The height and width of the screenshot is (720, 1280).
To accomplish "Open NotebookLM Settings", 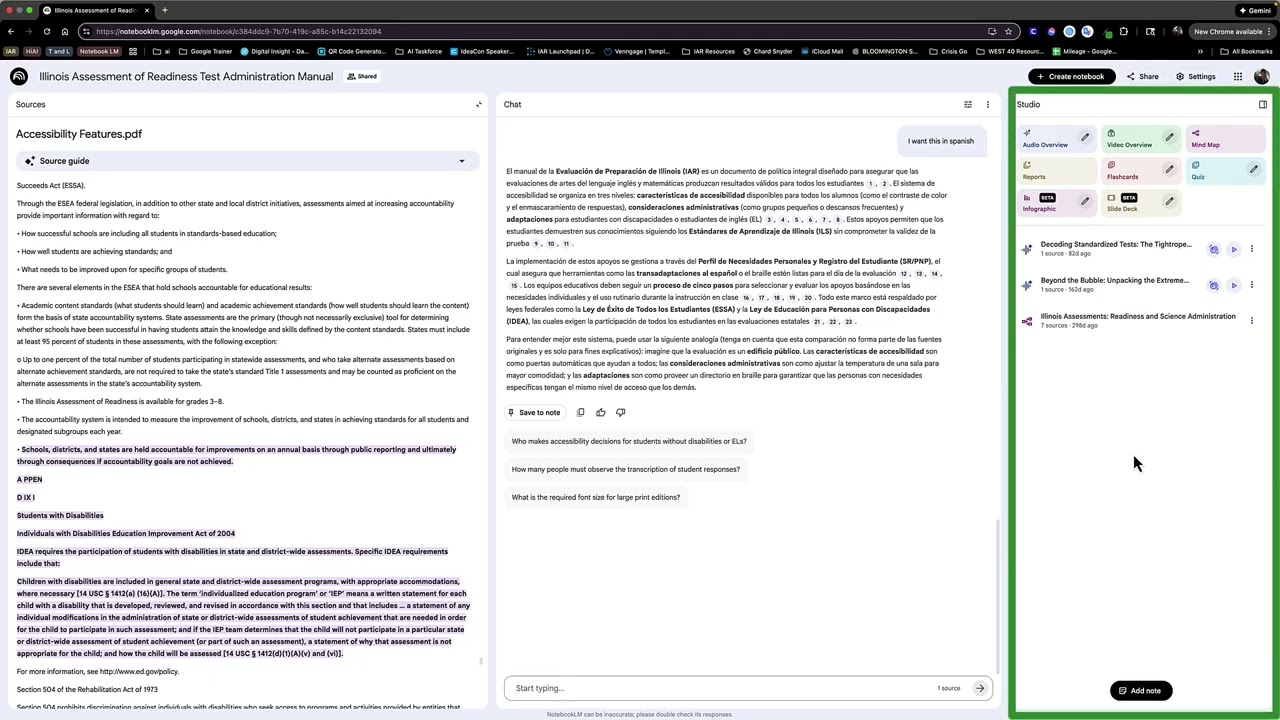I will pyautogui.click(x=1196, y=77).
